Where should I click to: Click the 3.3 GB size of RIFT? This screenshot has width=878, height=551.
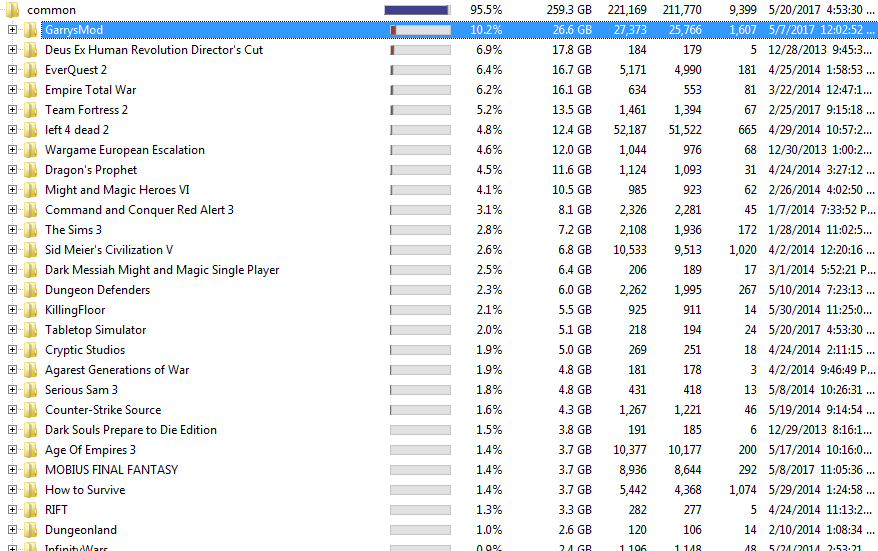tap(575, 510)
